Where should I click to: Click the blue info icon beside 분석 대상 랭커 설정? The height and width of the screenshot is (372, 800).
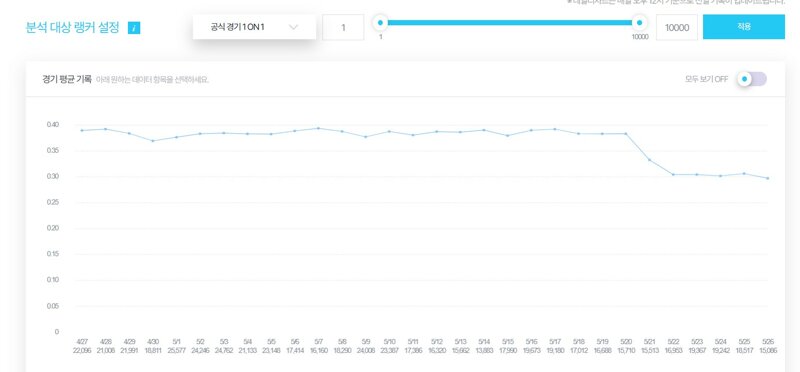[x=134, y=28]
